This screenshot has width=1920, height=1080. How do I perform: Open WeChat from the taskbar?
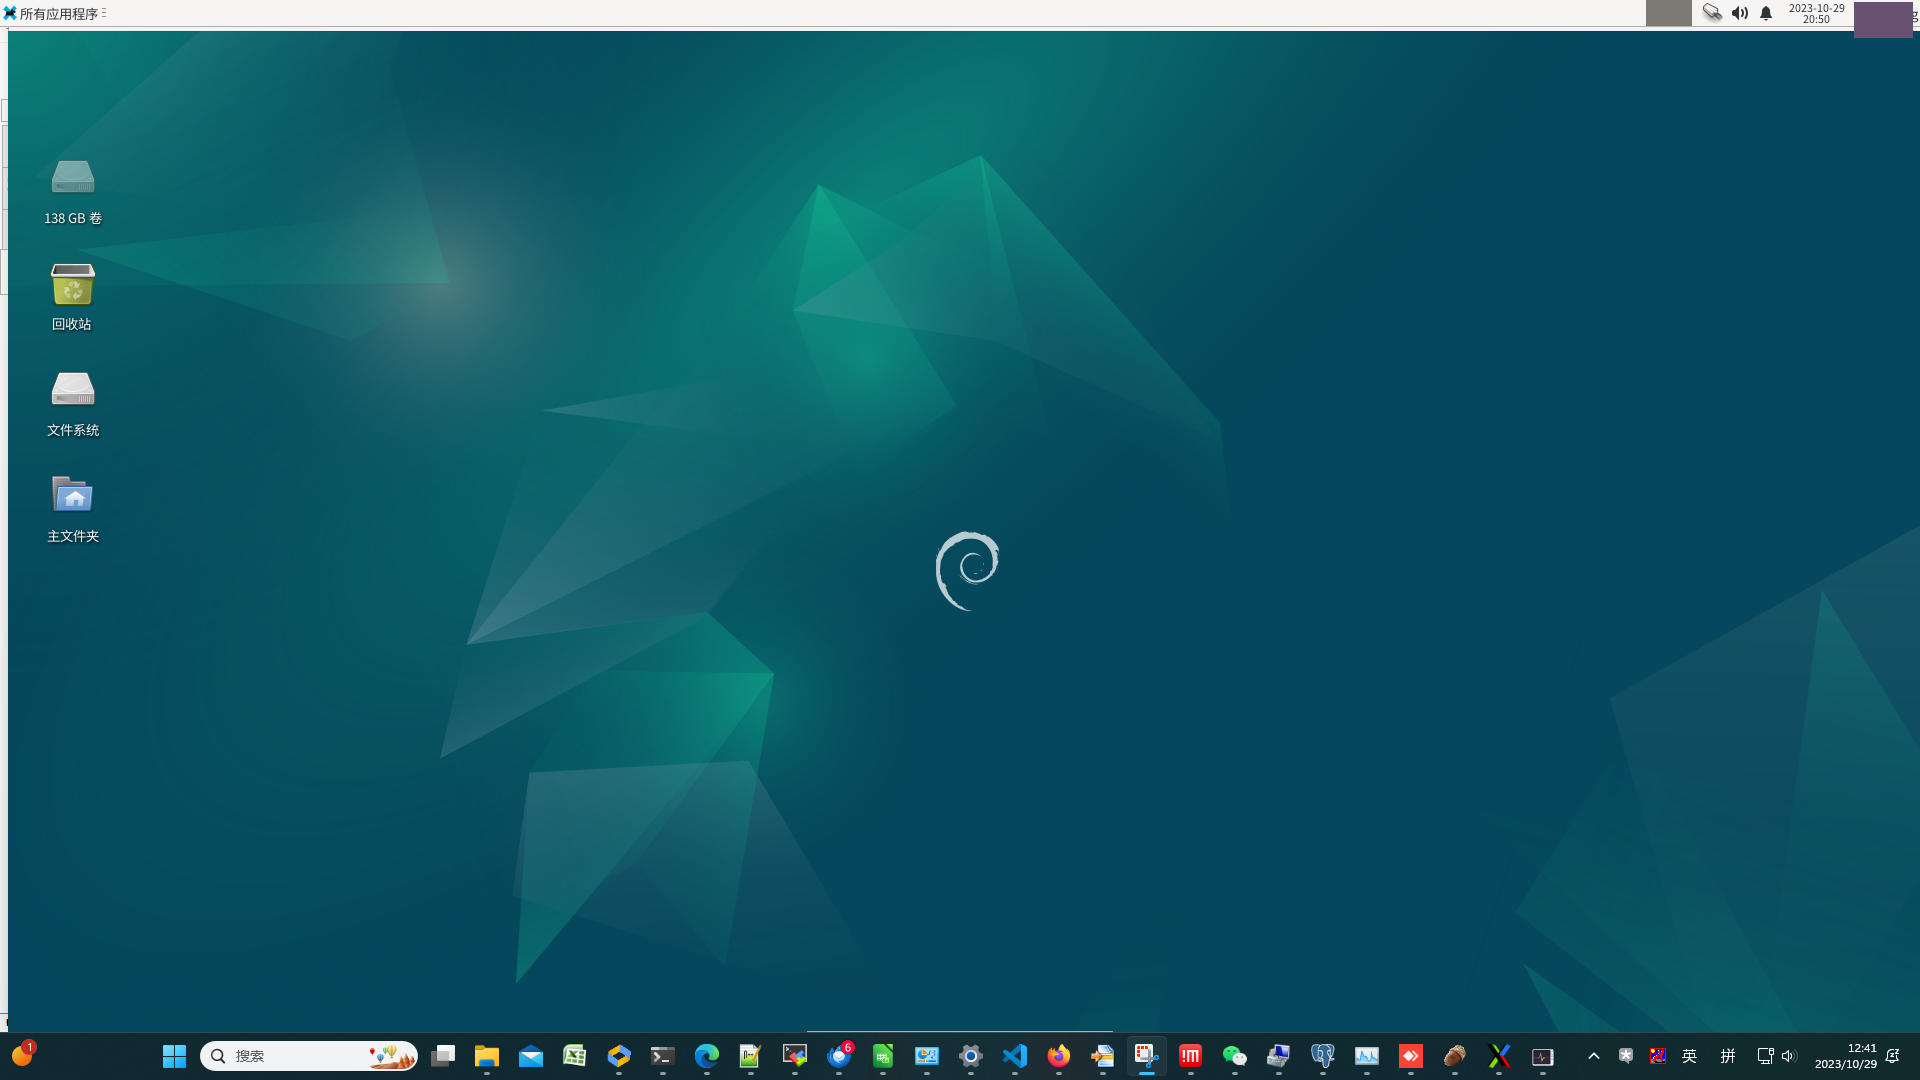(1235, 1056)
